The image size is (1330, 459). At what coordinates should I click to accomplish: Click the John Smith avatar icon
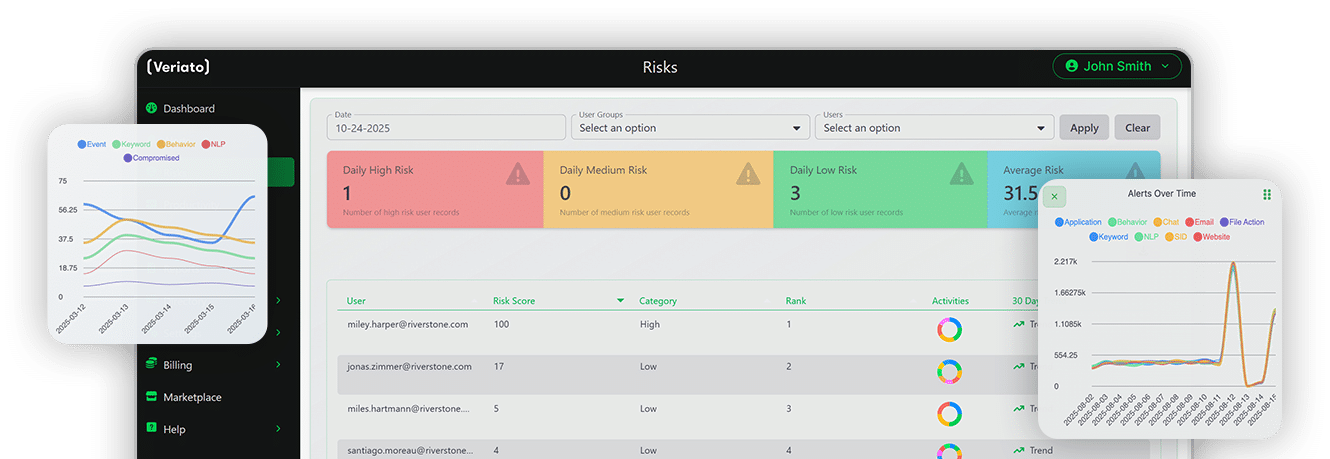pyautogui.click(x=1072, y=66)
